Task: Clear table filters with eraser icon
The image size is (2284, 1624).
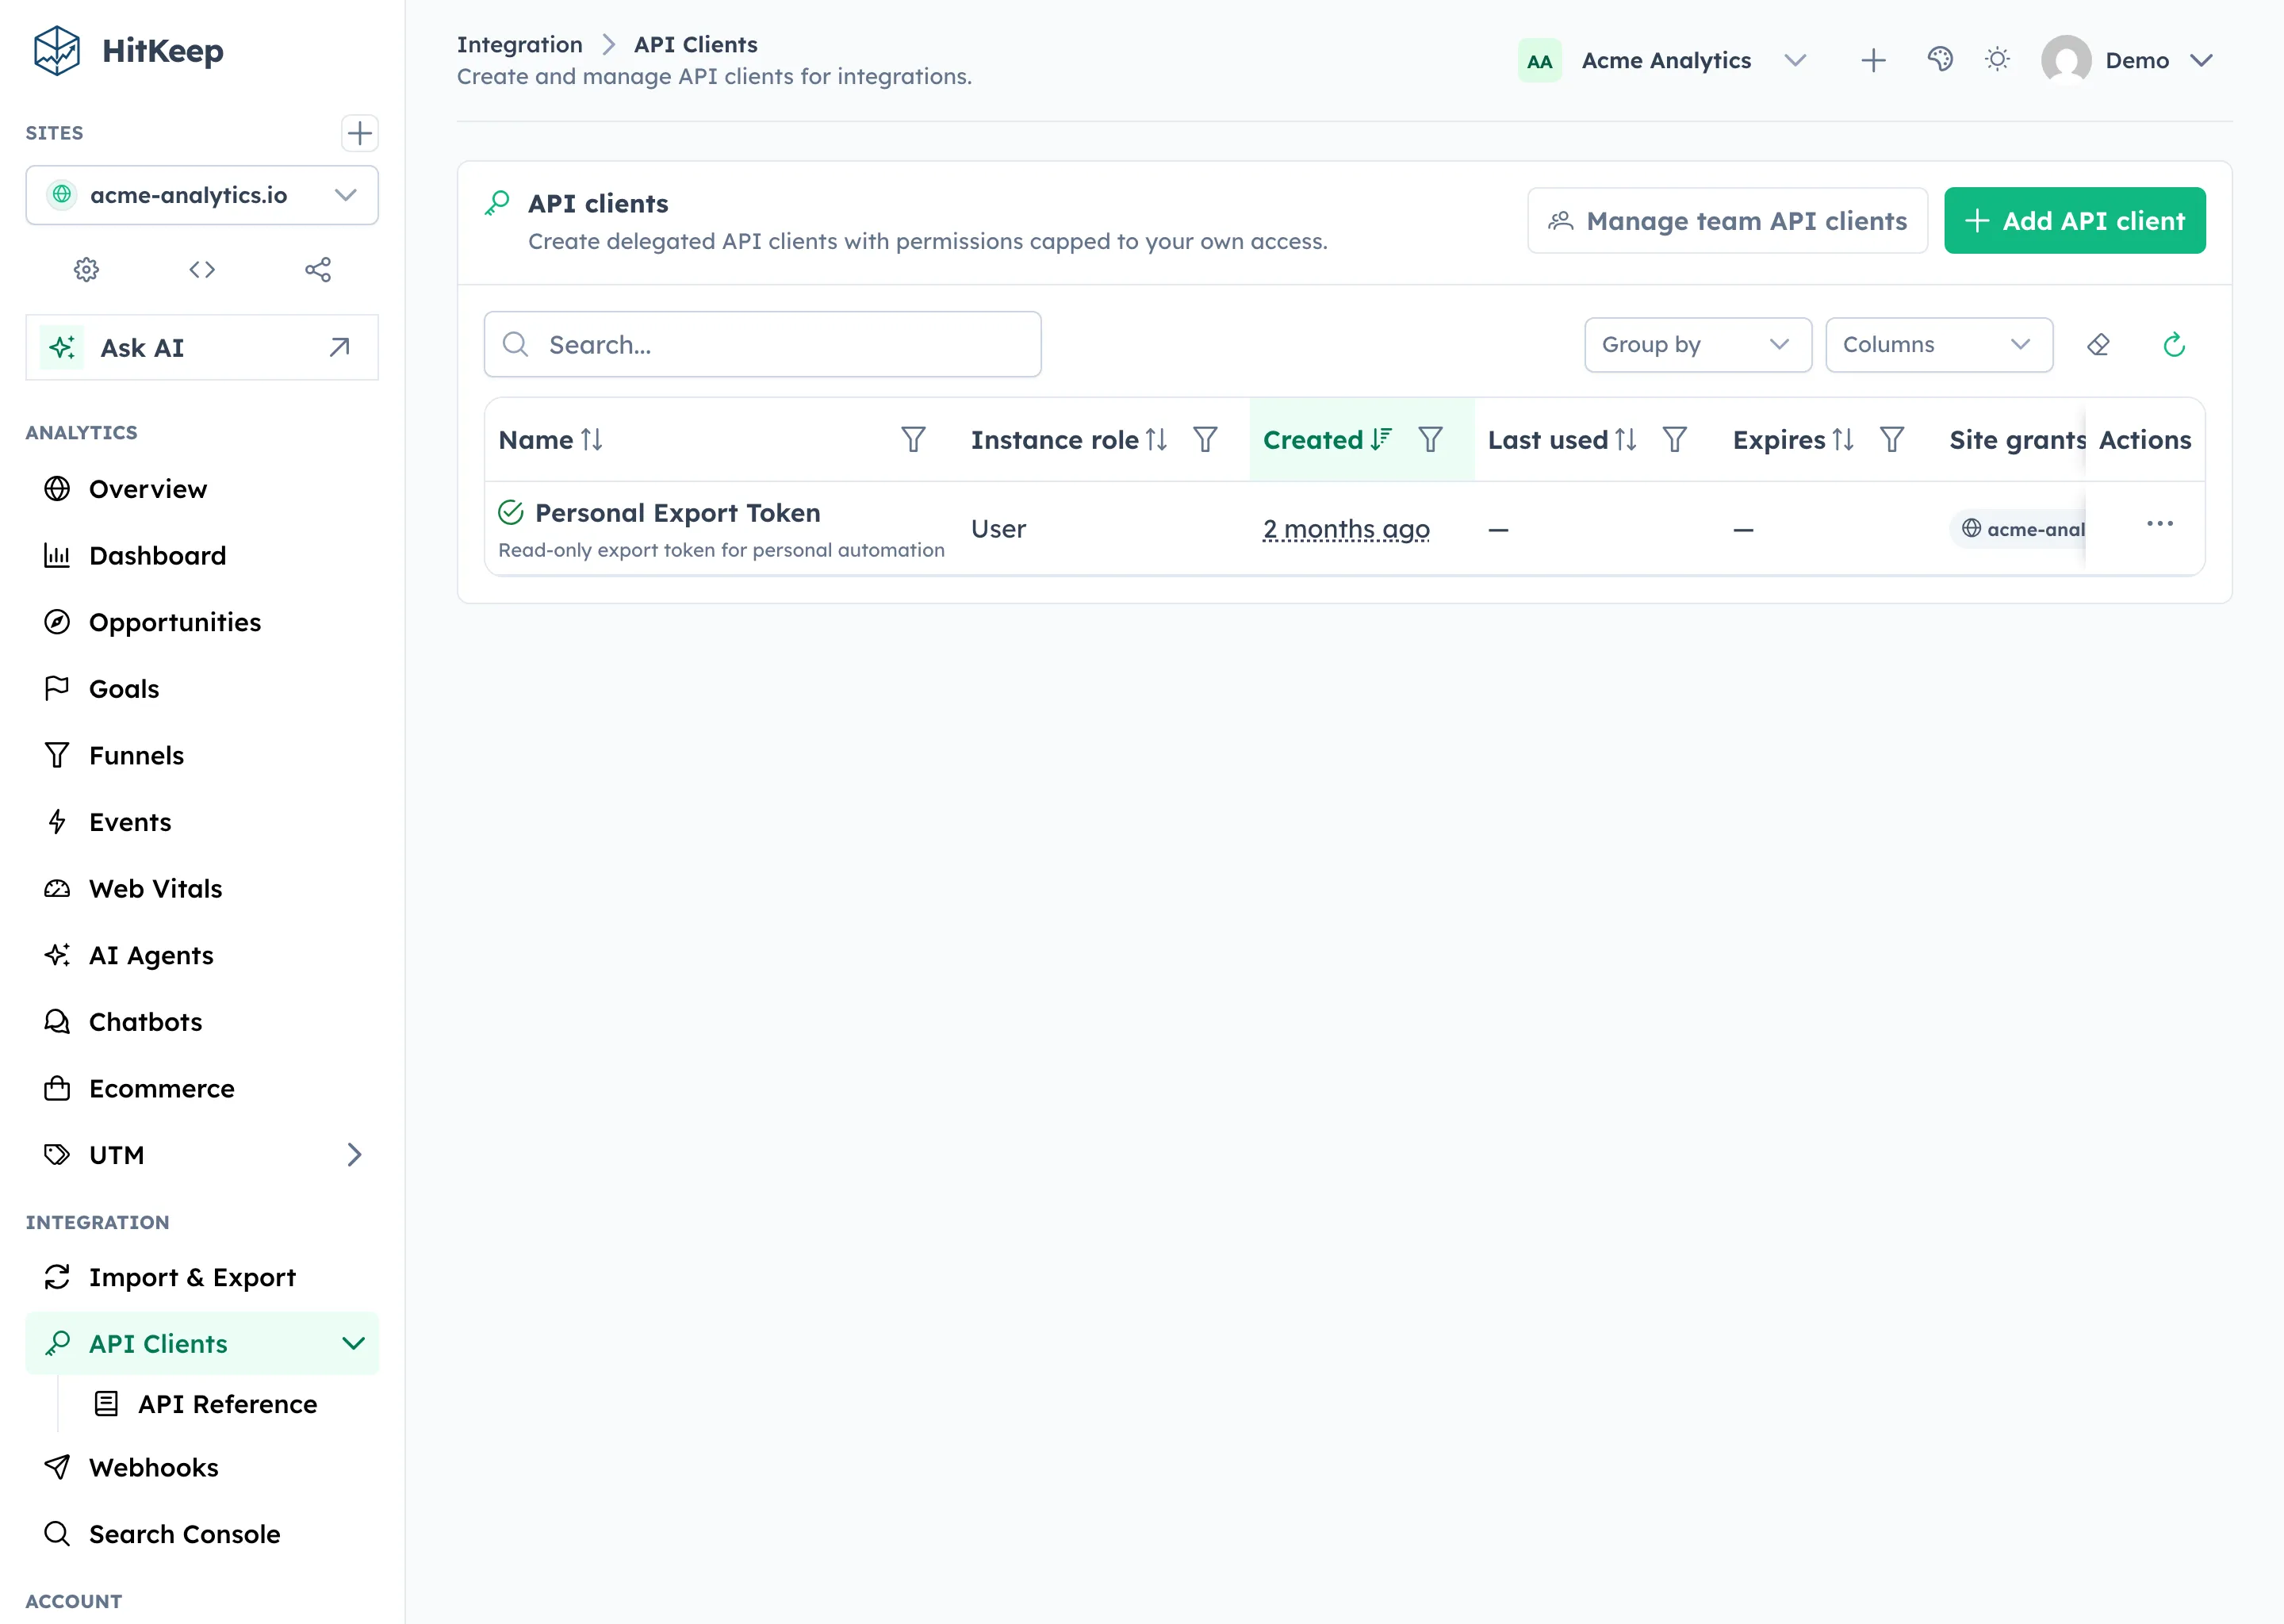Action: point(2098,345)
